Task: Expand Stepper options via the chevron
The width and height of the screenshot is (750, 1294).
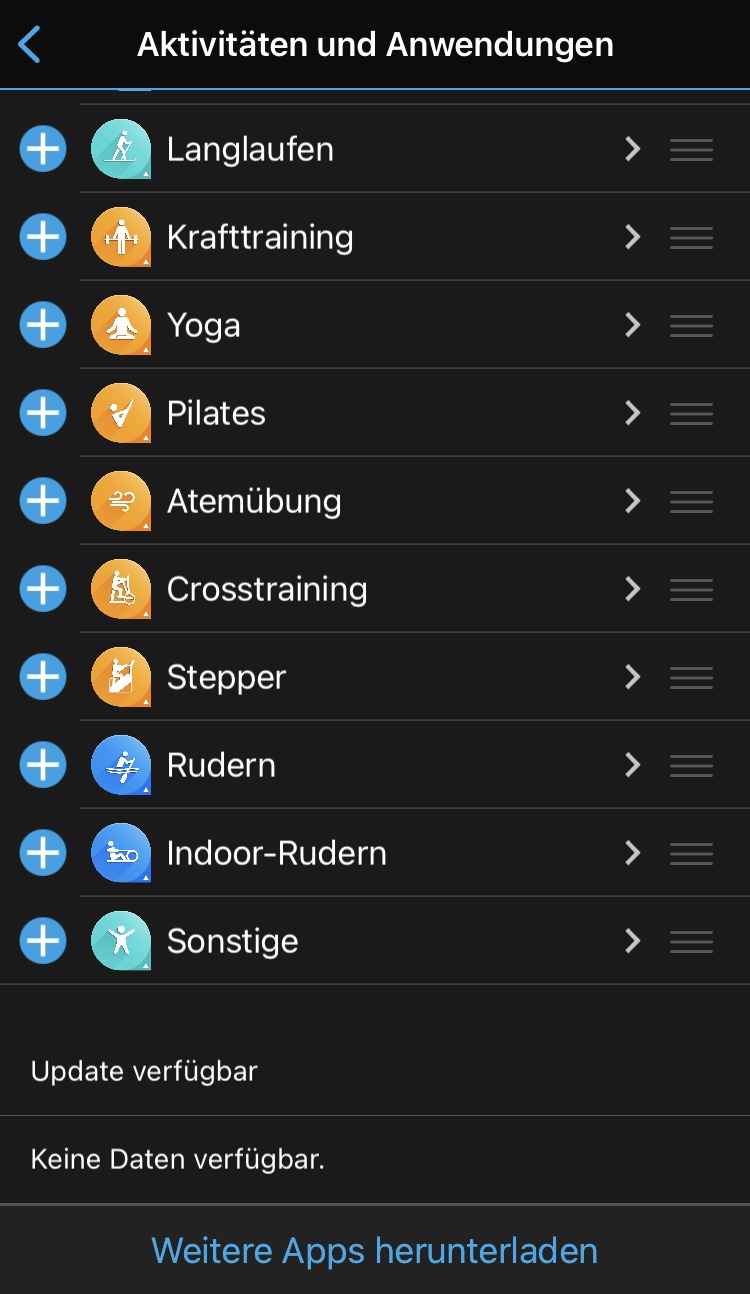Action: point(632,677)
